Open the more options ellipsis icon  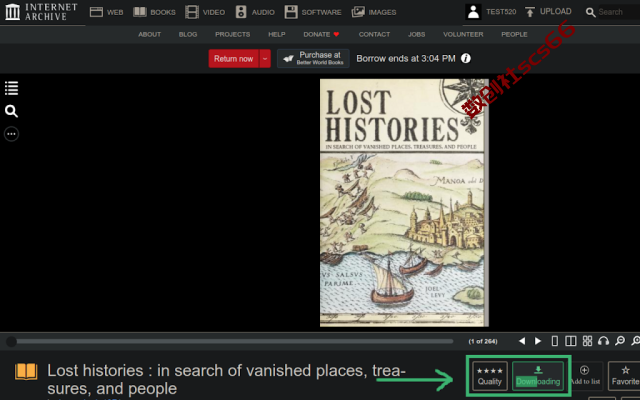(11, 134)
